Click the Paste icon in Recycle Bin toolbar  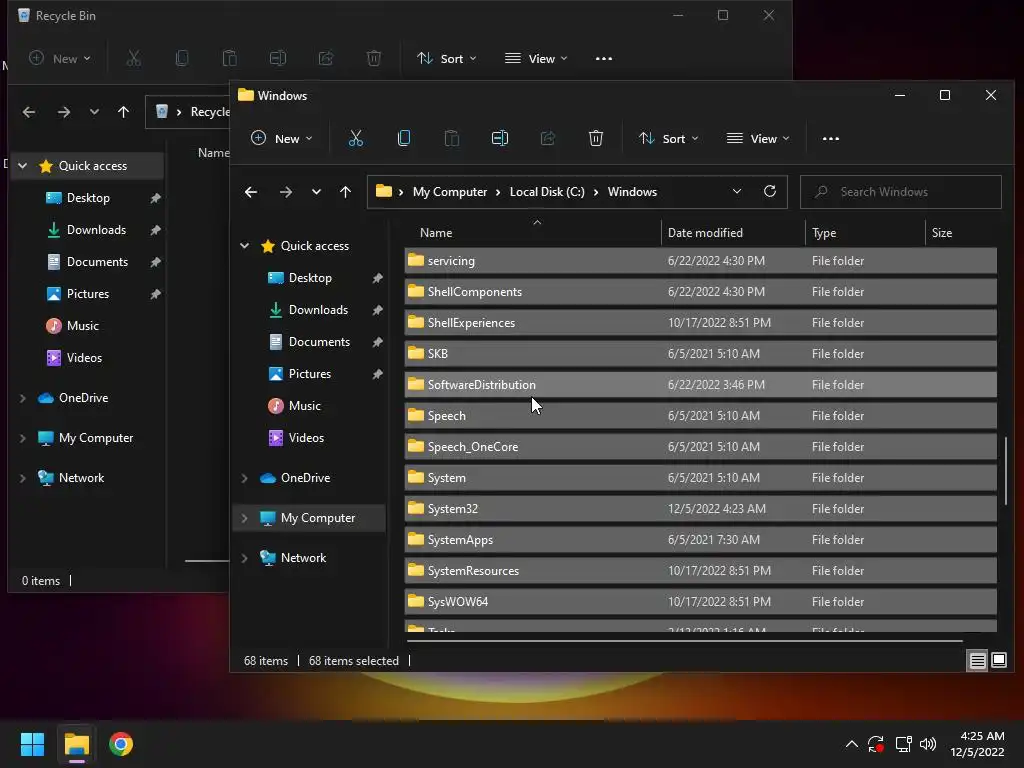click(x=230, y=59)
